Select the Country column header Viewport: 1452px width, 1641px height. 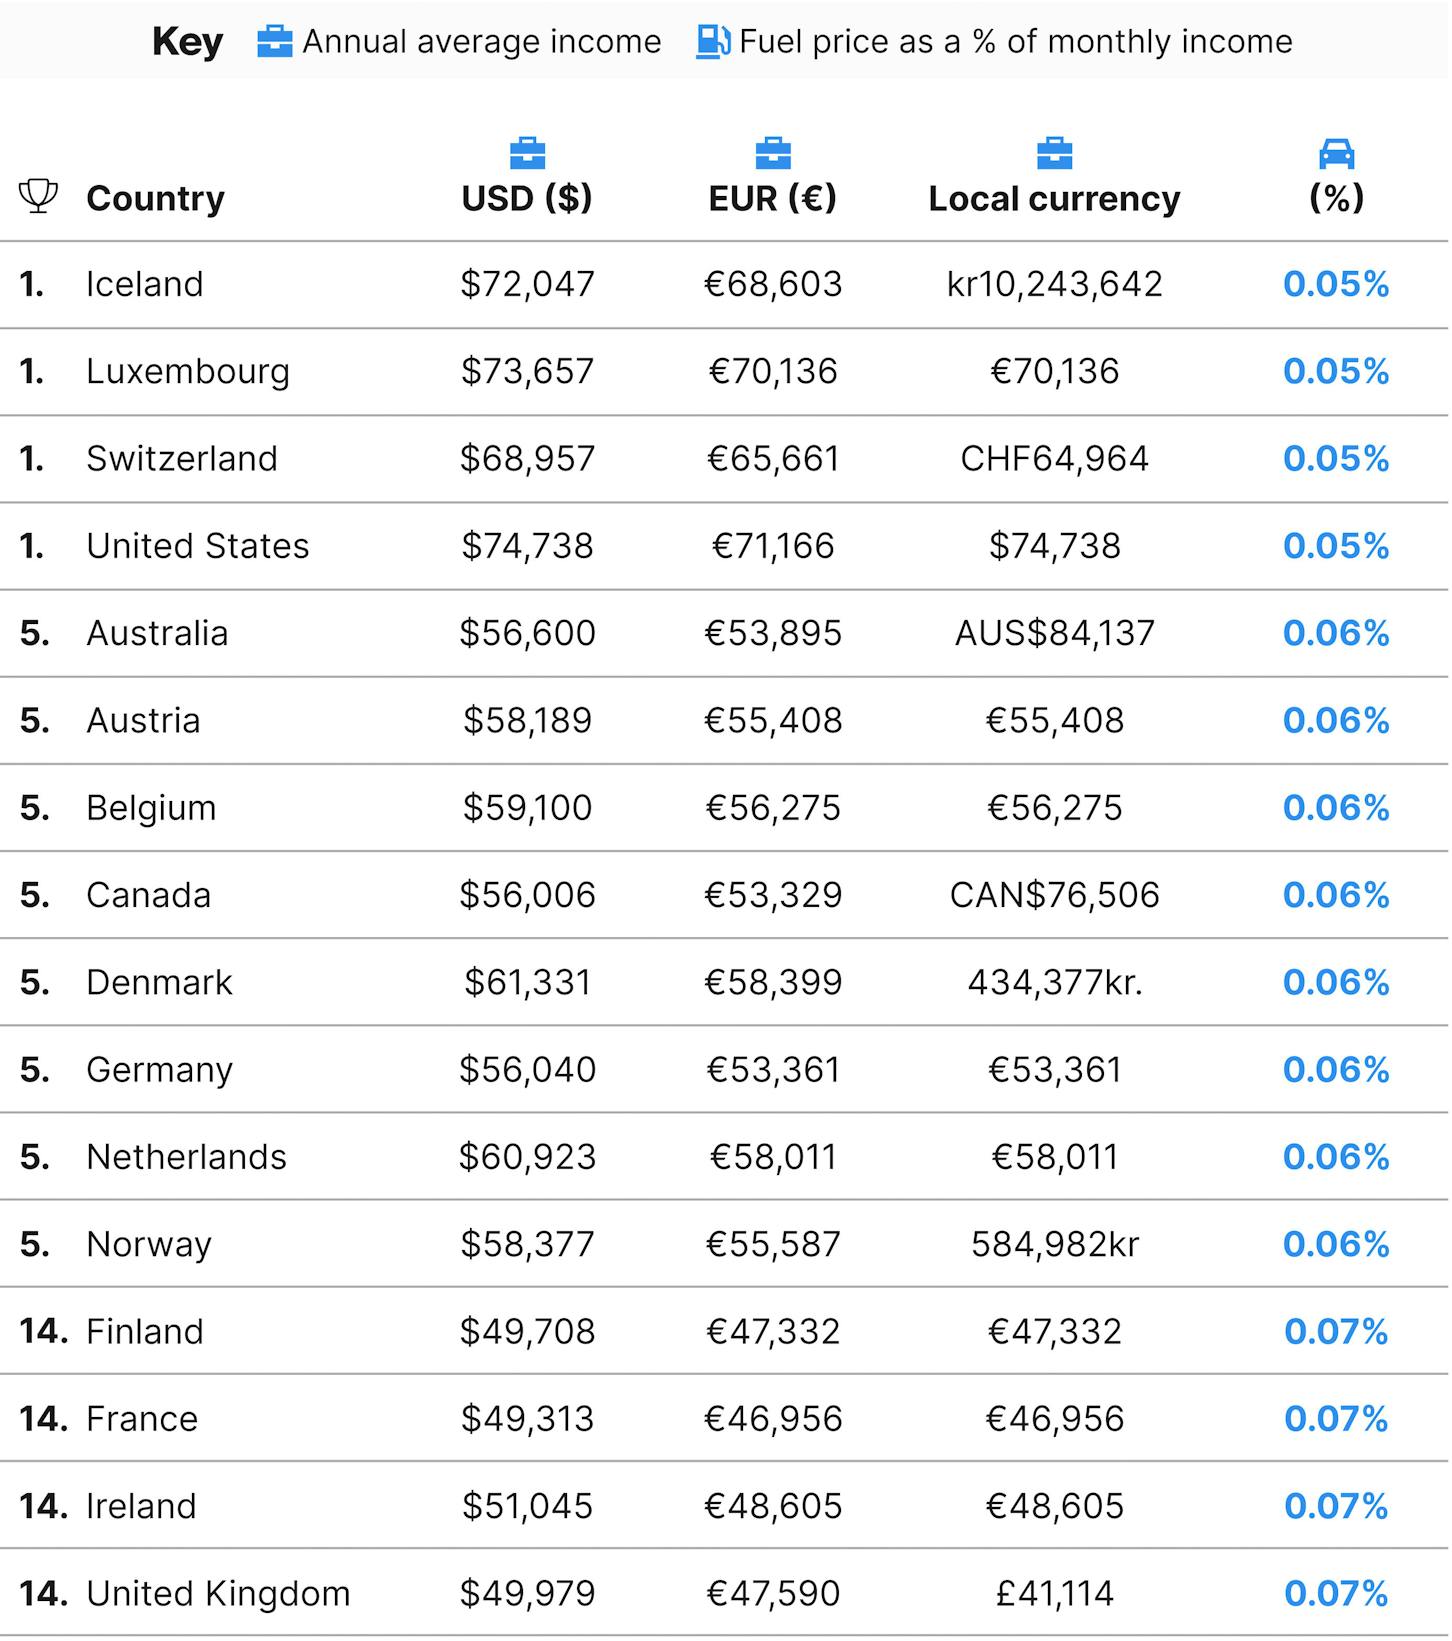coord(155,198)
